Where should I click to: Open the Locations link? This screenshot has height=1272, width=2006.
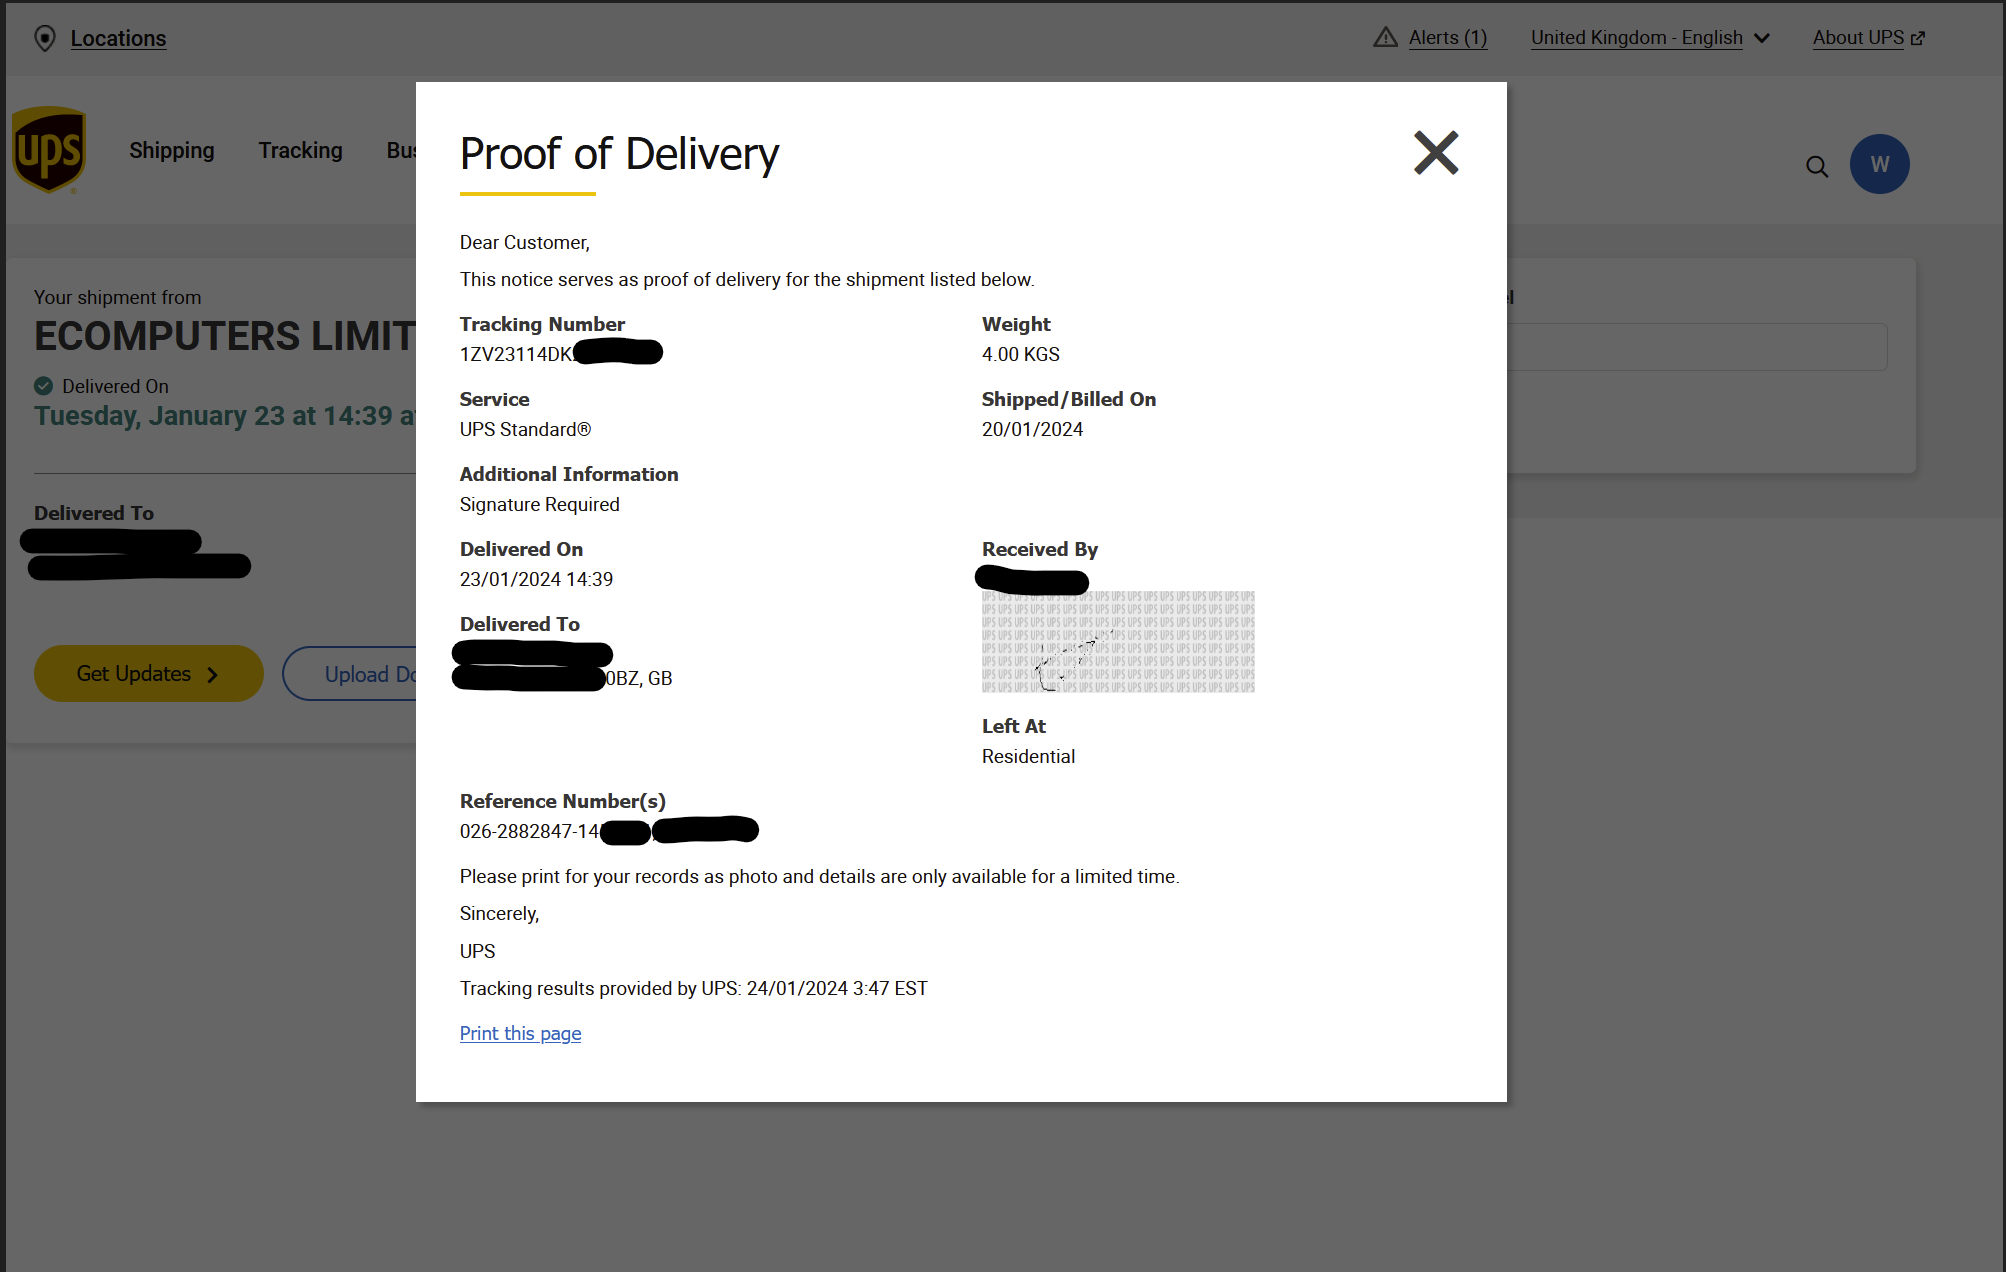point(118,38)
